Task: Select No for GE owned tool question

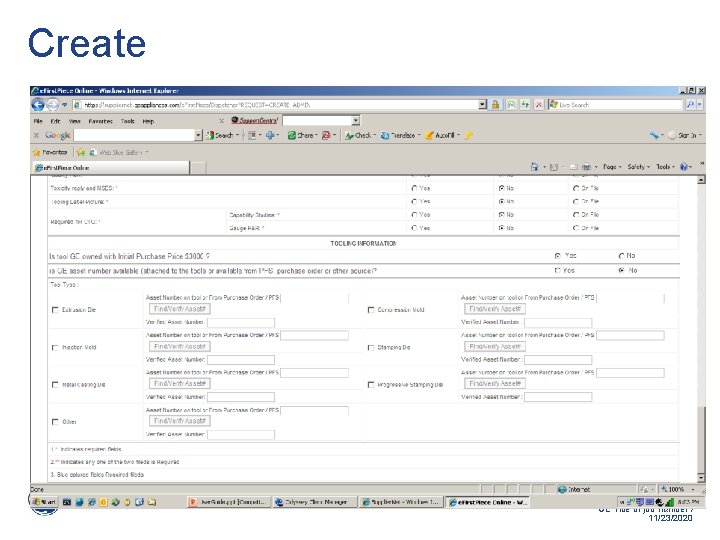Action: coord(622,256)
